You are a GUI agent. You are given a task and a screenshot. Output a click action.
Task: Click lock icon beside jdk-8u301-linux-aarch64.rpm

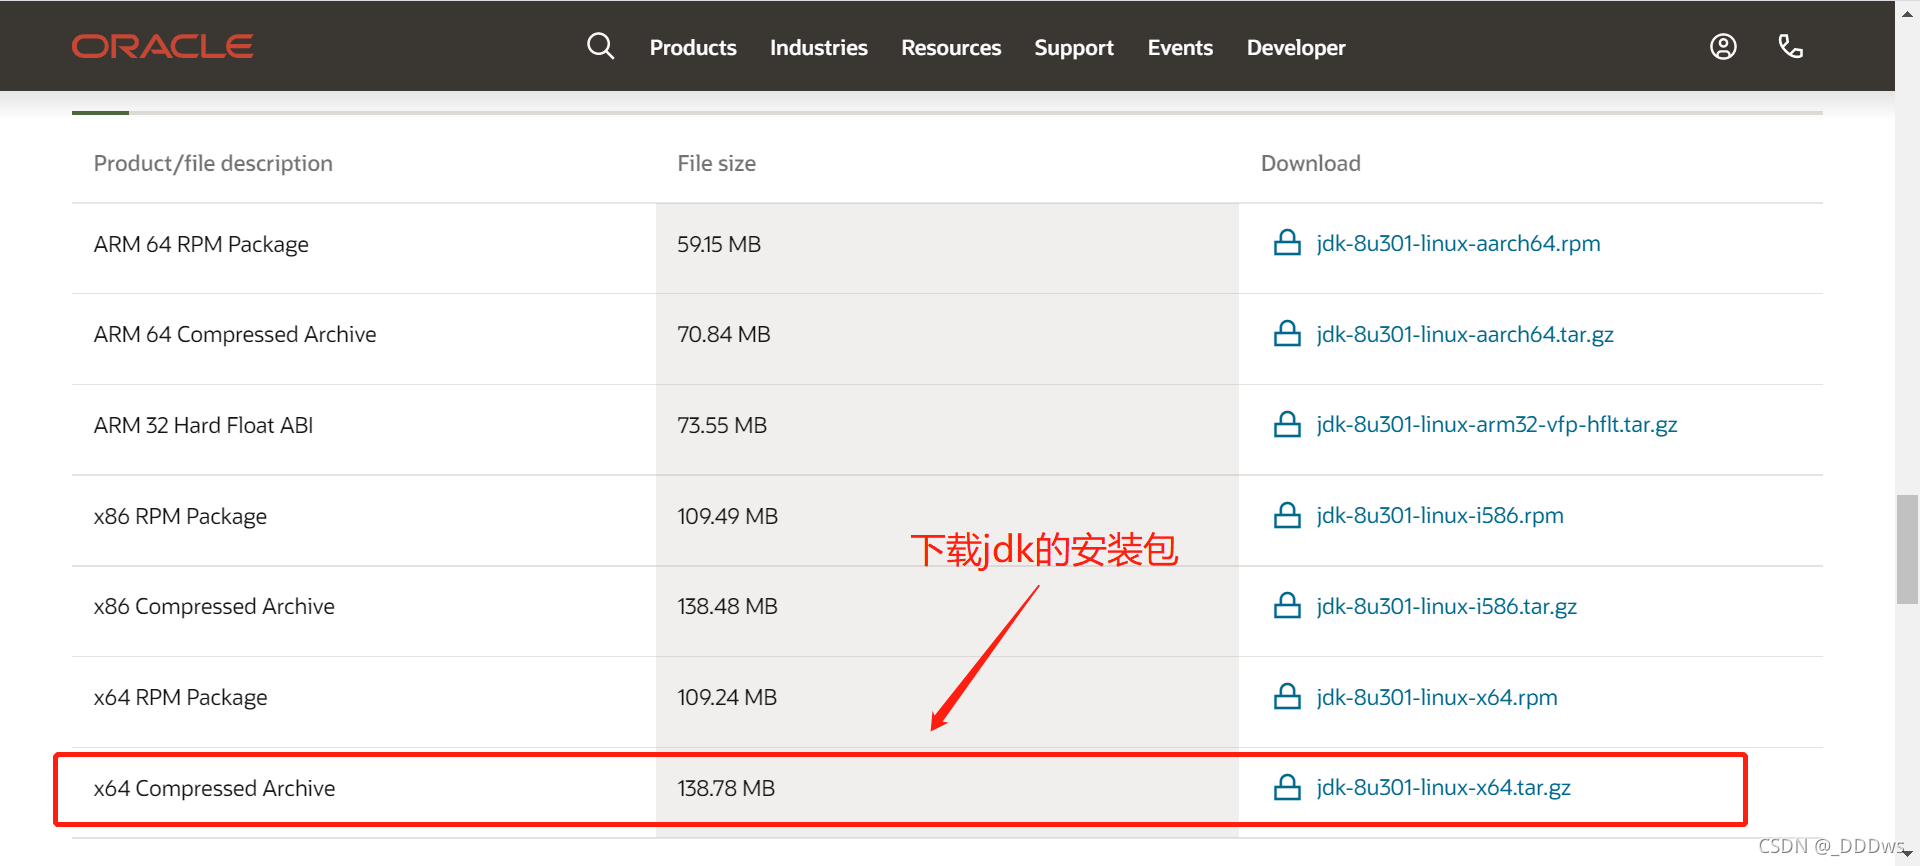click(x=1287, y=243)
